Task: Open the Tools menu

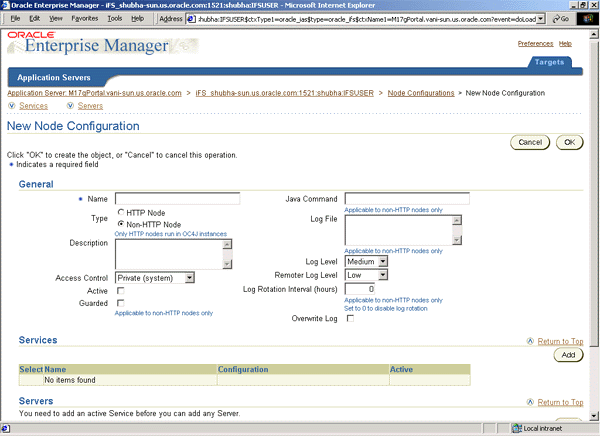Action: (x=114, y=18)
